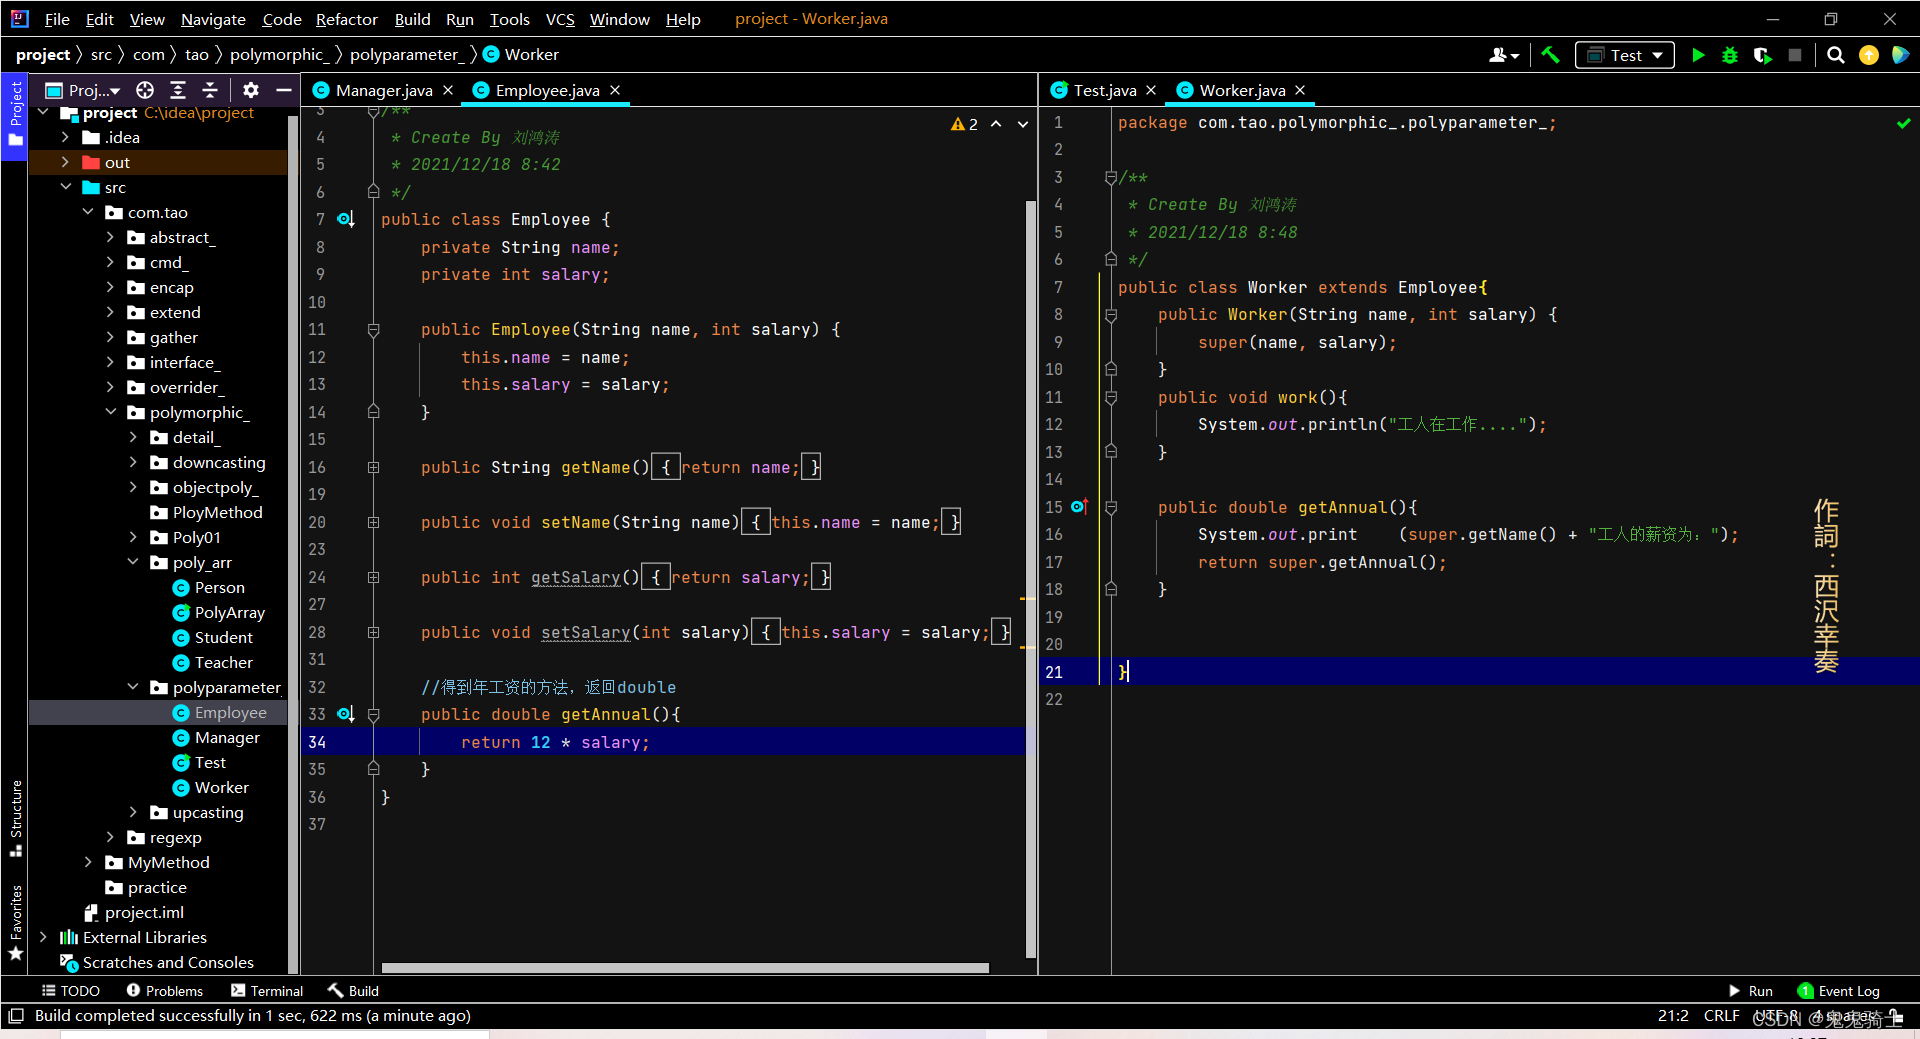Toggle fold of setName method at line 20
This screenshot has height=1039, width=1920.
tap(373, 522)
